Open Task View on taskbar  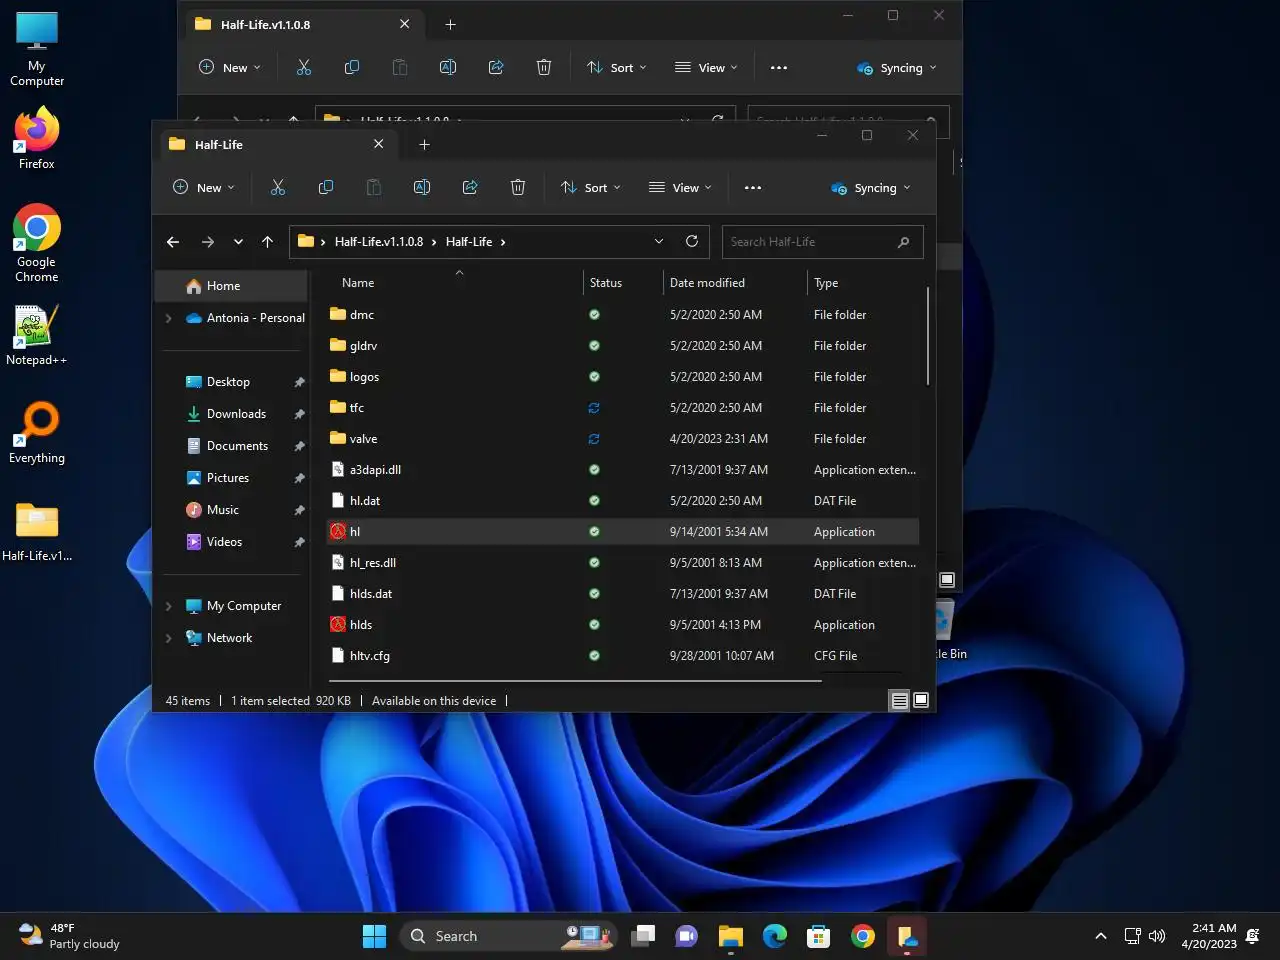tap(643, 936)
